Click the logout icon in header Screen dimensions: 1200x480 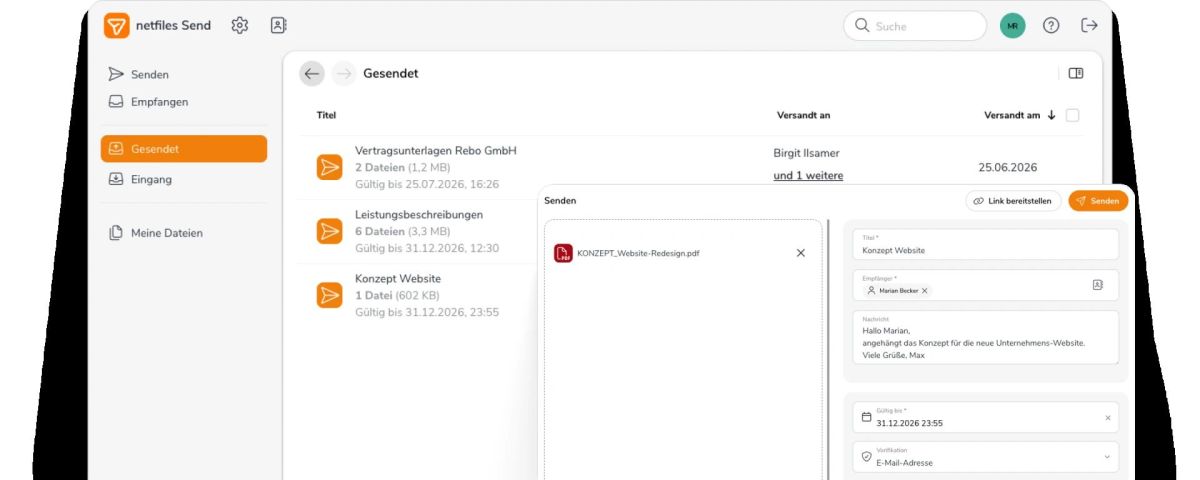[x=1089, y=26]
